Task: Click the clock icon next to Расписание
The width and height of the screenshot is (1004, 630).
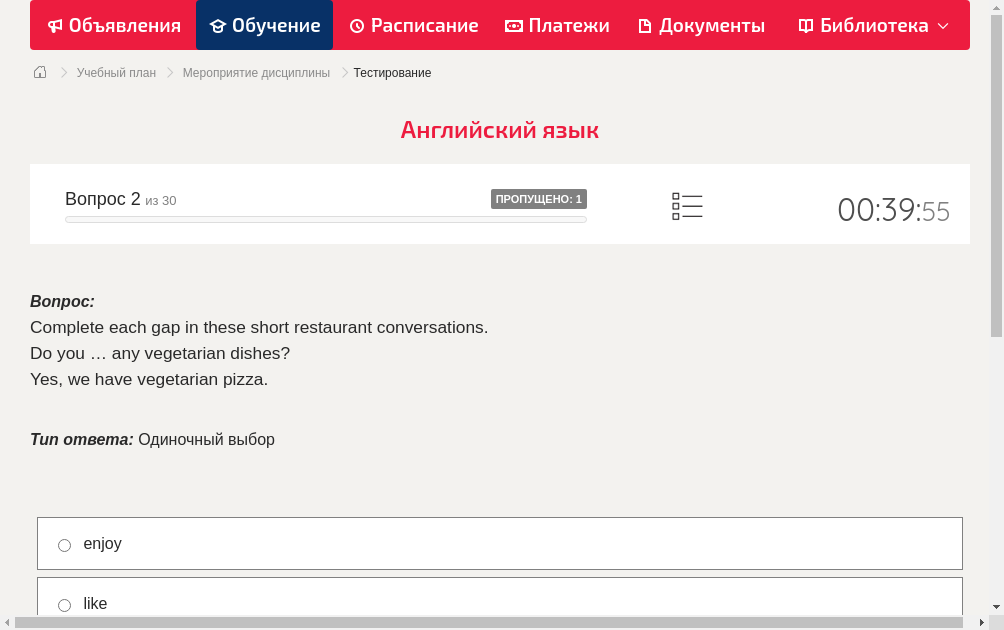Action: coord(355,25)
